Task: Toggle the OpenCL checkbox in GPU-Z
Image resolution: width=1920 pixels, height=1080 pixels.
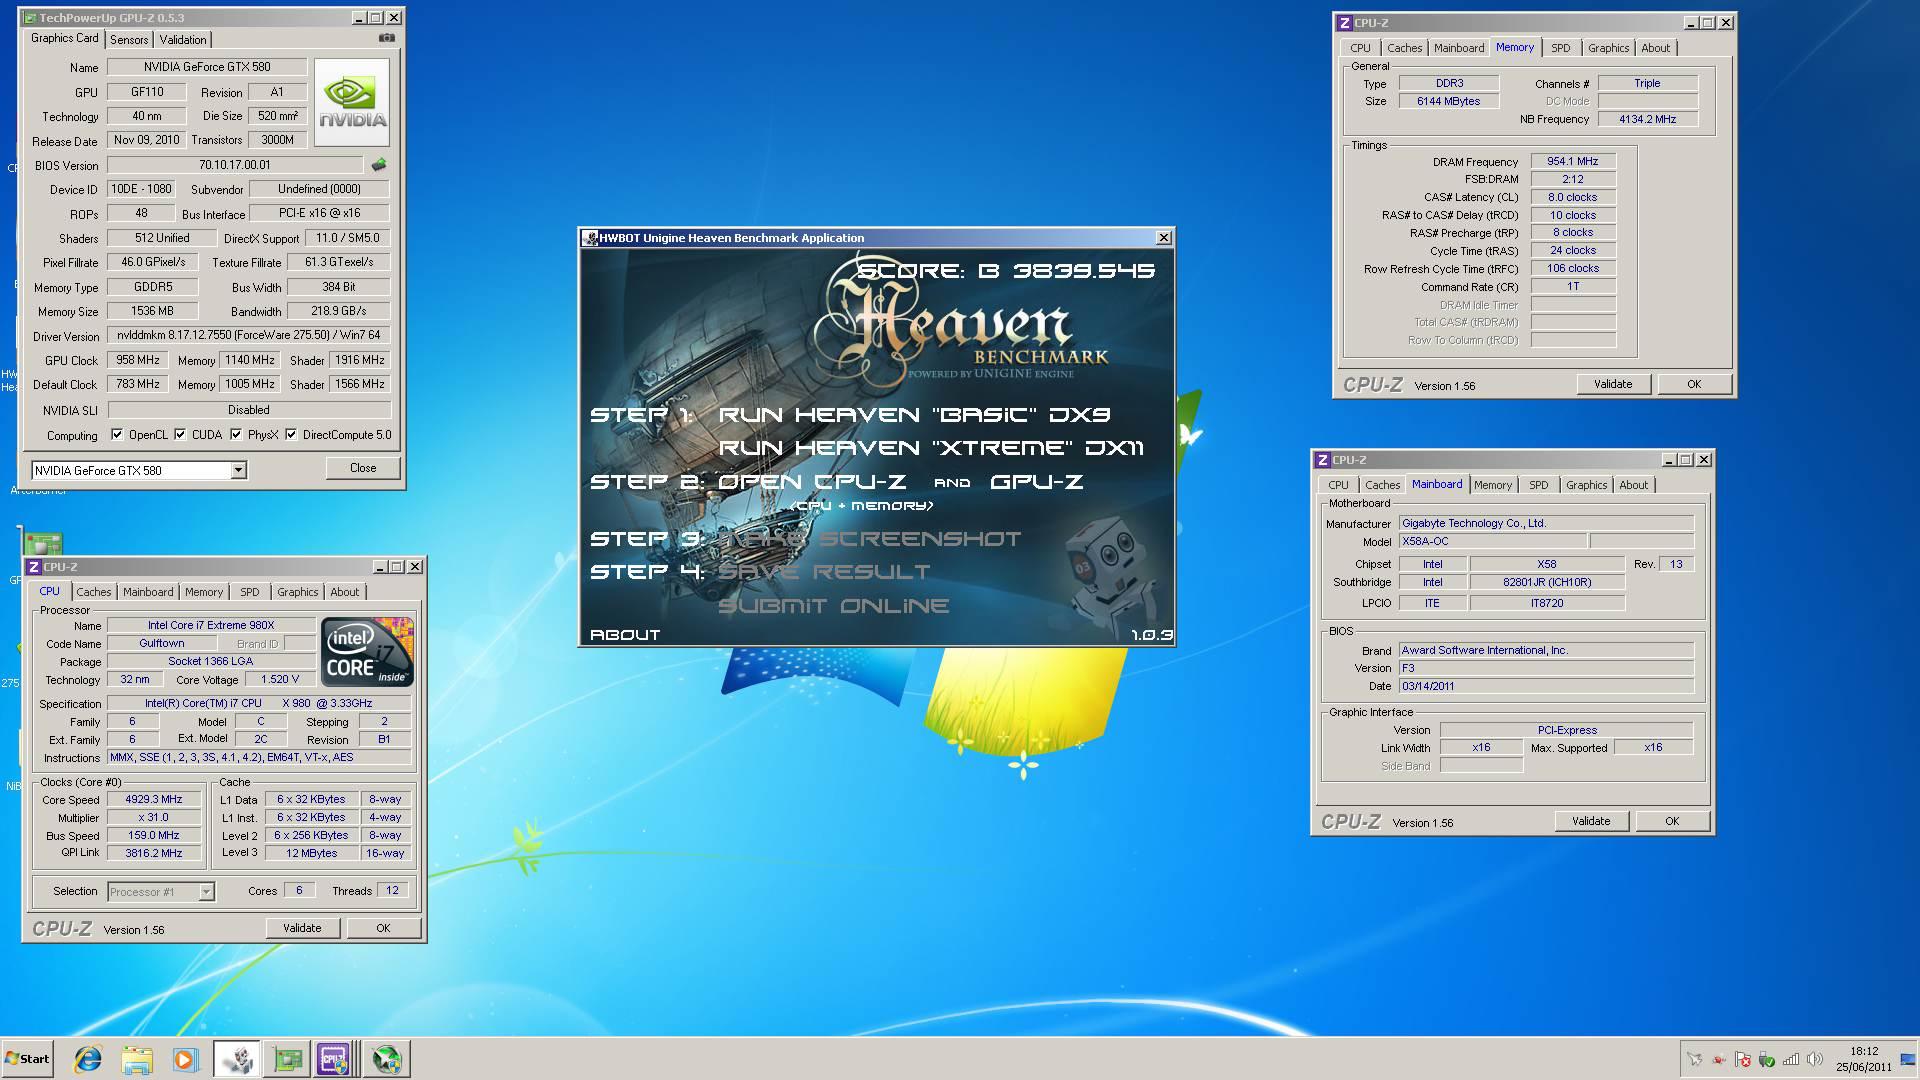Action: [117, 435]
